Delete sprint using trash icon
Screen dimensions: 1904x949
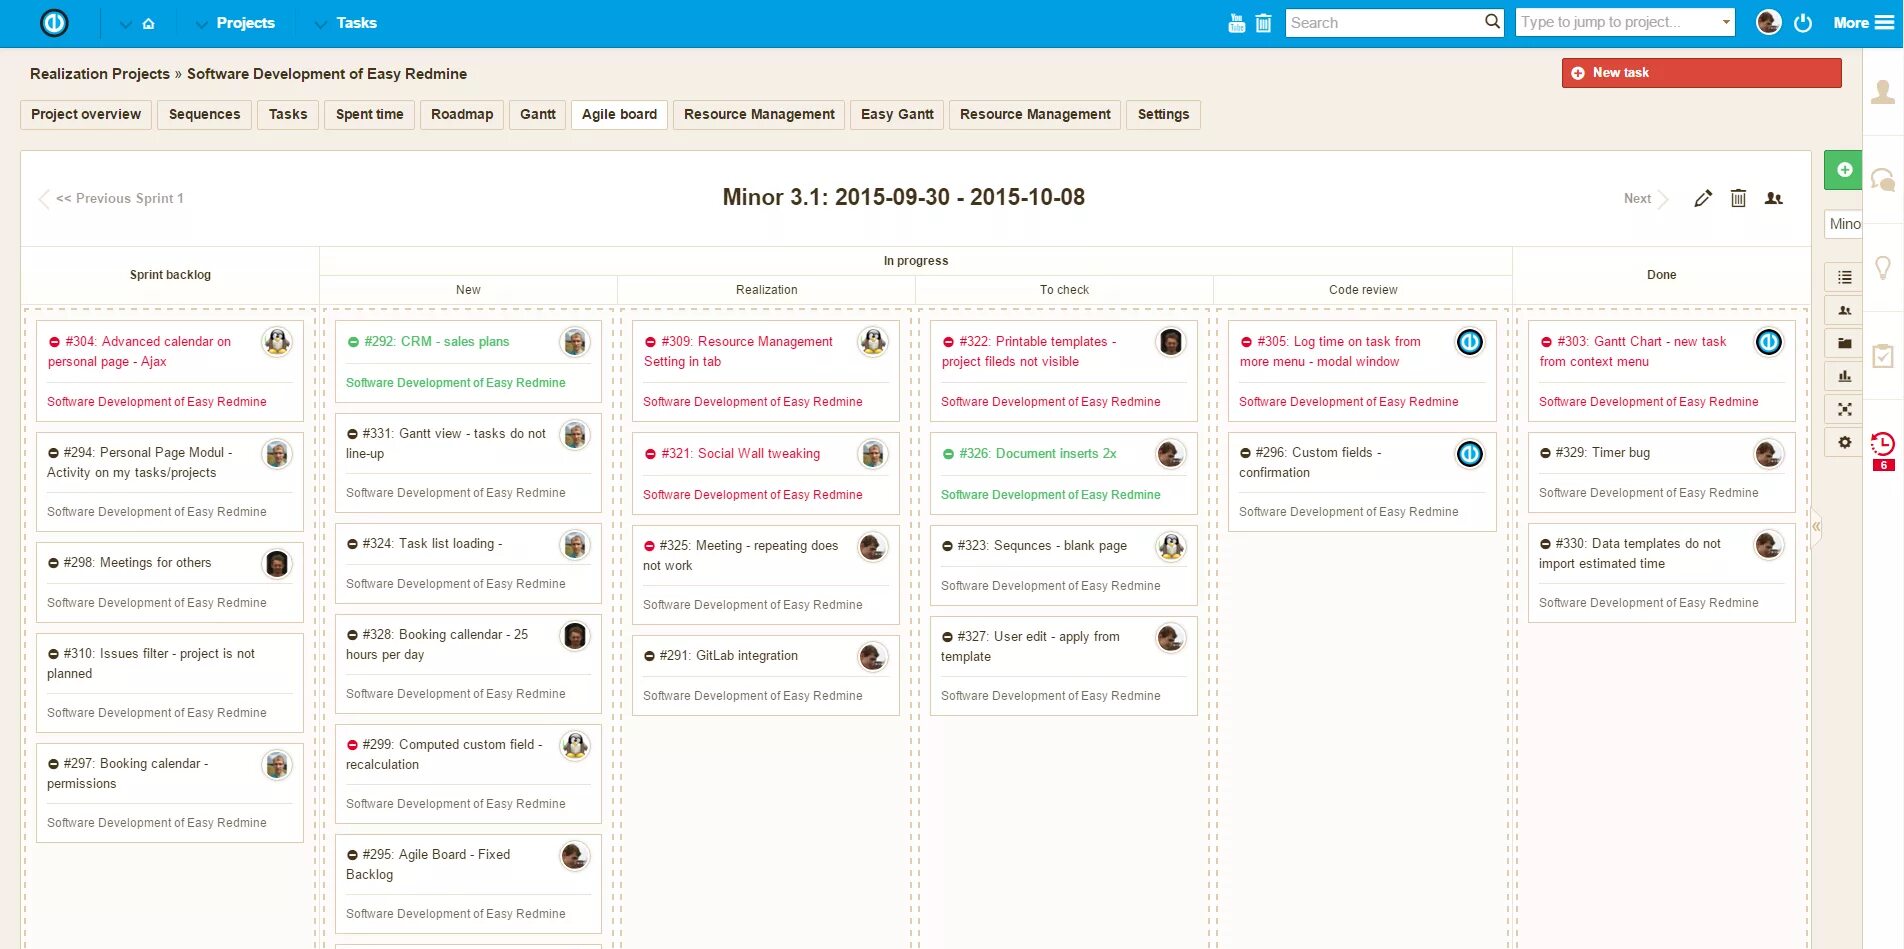[x=1738, y=198]
